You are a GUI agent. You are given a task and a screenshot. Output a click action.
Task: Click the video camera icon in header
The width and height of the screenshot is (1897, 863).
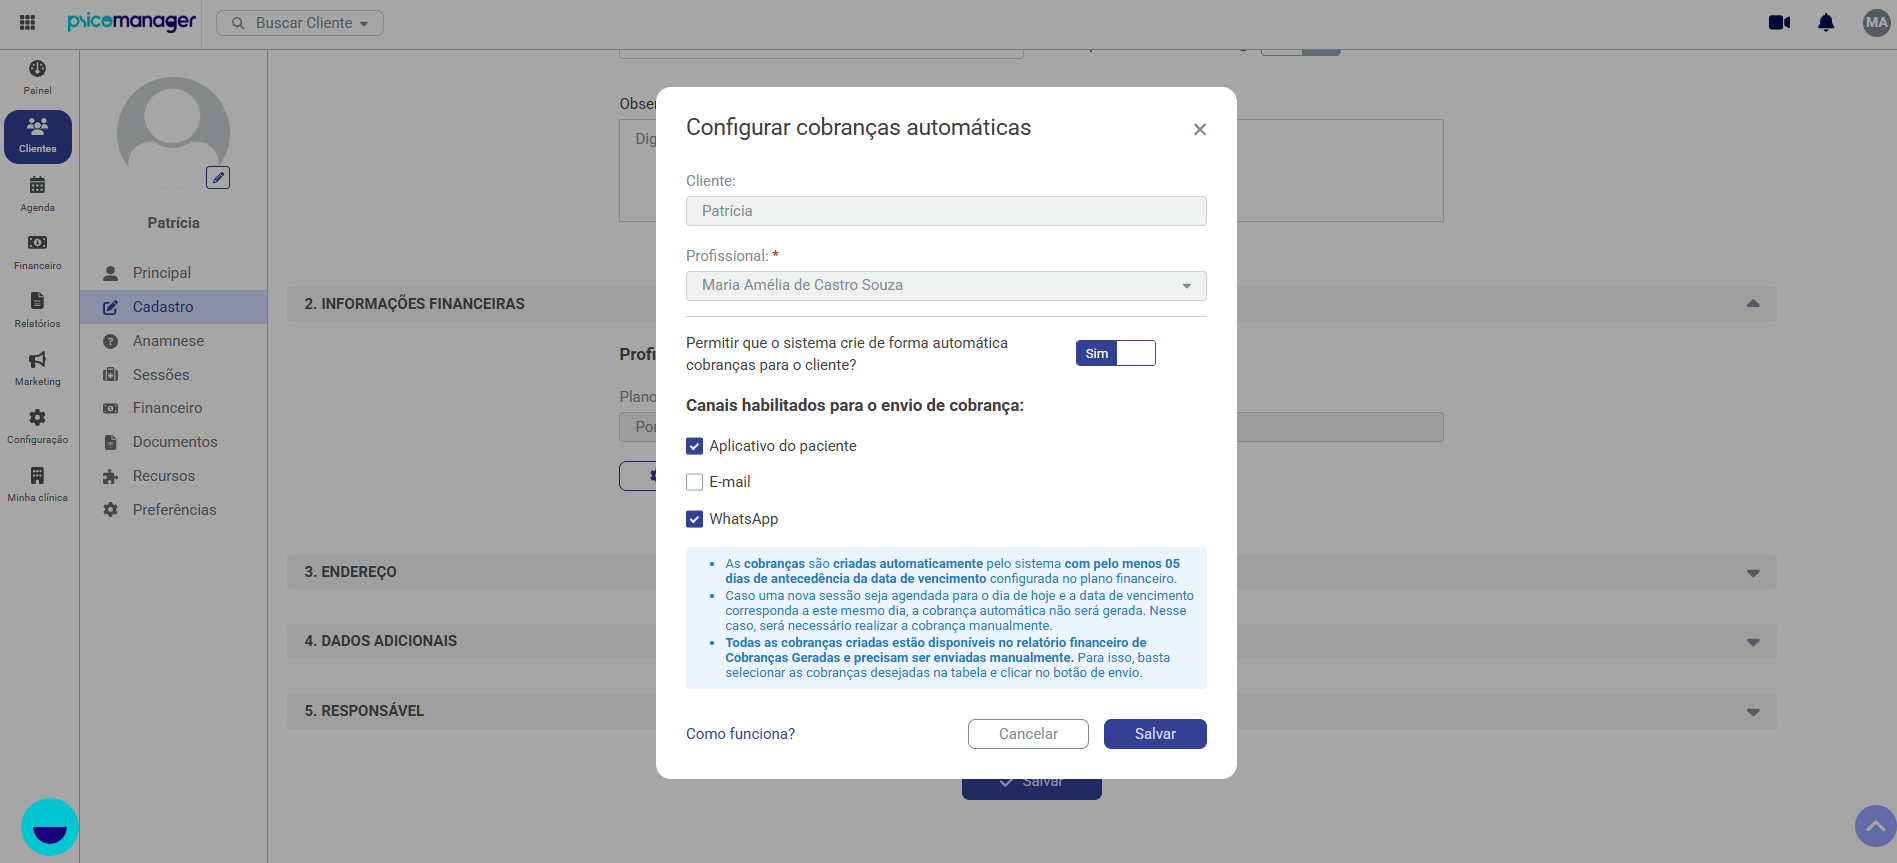1779,22
